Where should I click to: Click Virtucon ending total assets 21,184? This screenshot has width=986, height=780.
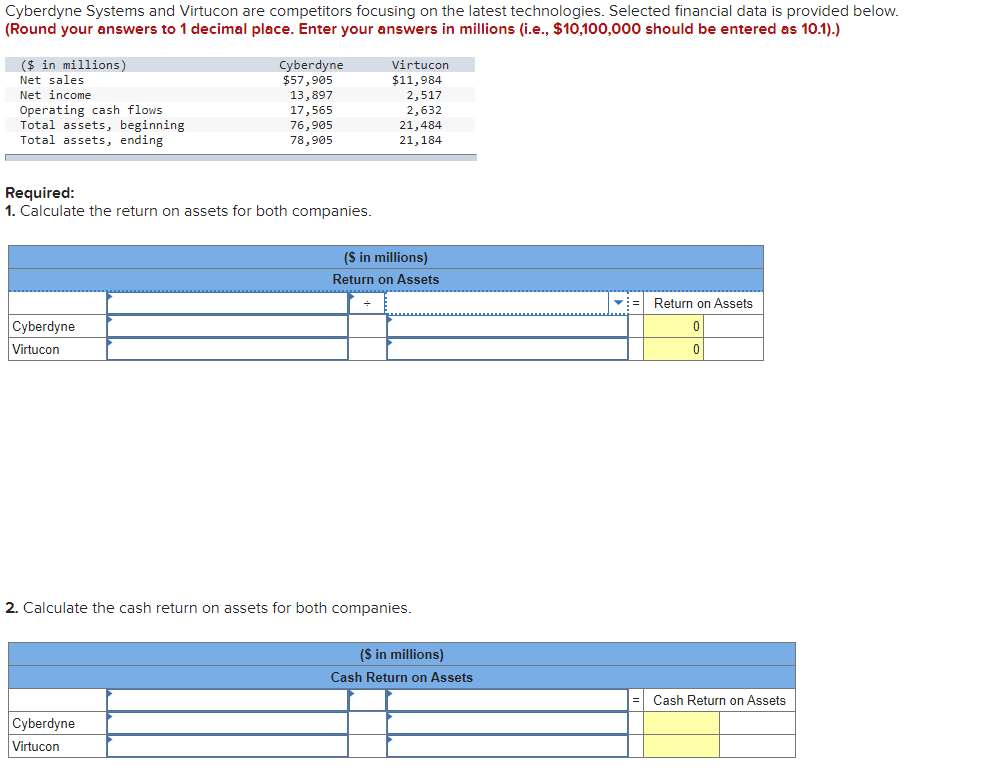[421, 140]
